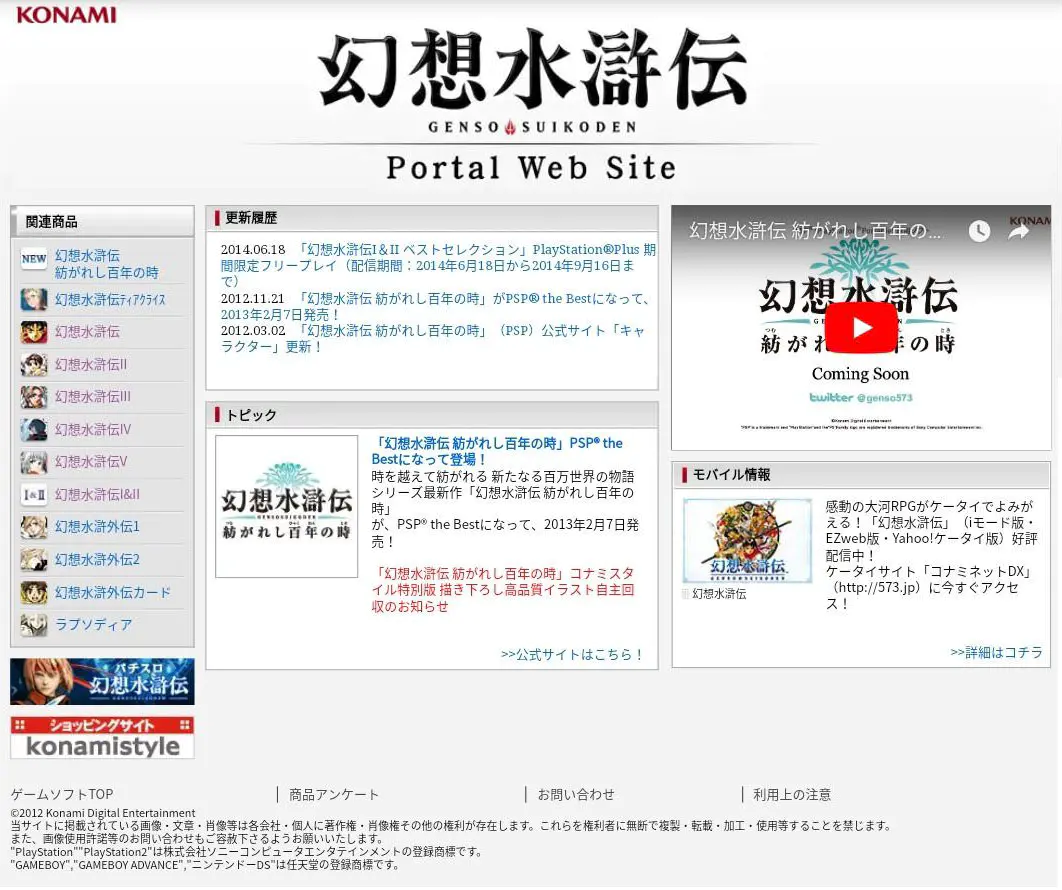
Task: Open the 幻想水滸外伝1 link
Action: click(97, 527)
